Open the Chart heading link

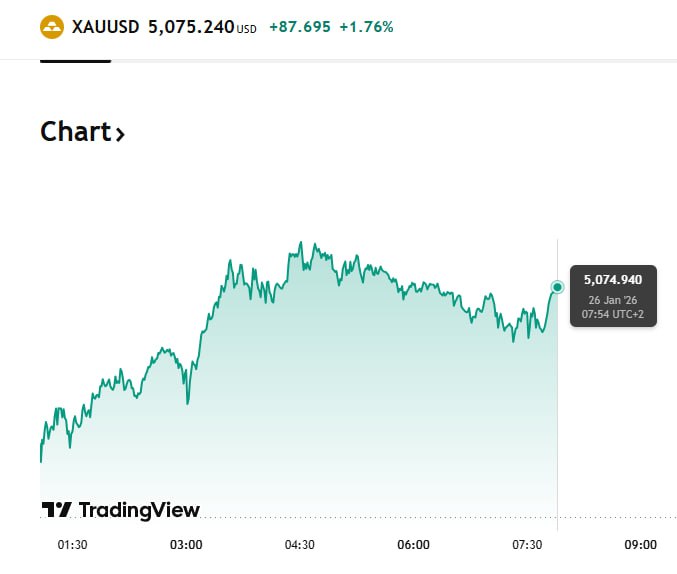[x=75, y=132]
